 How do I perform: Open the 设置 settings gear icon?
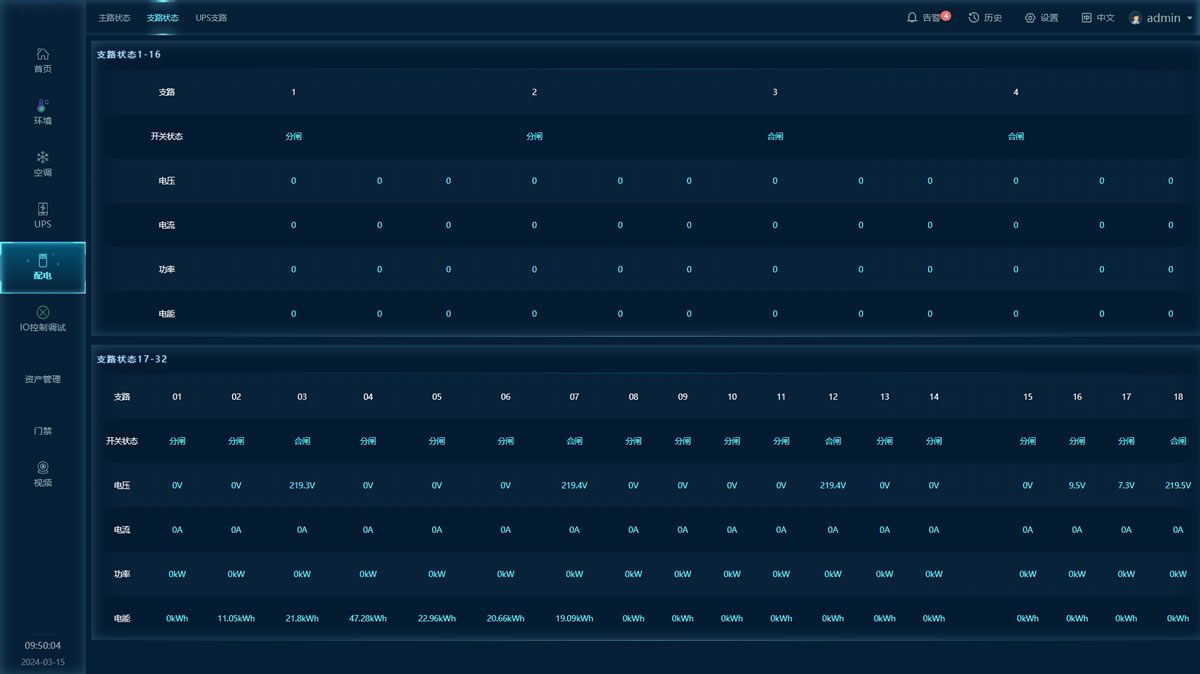[x=1030, y=18]
